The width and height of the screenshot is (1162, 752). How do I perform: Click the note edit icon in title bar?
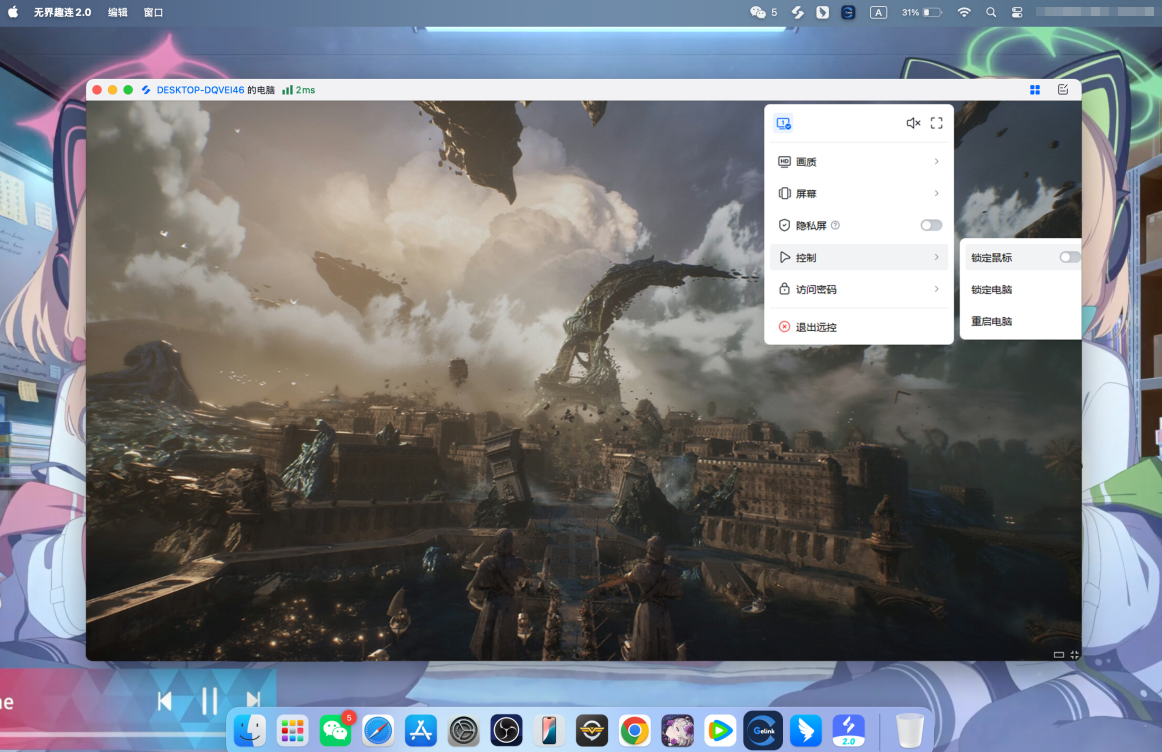coord(1063,90)
